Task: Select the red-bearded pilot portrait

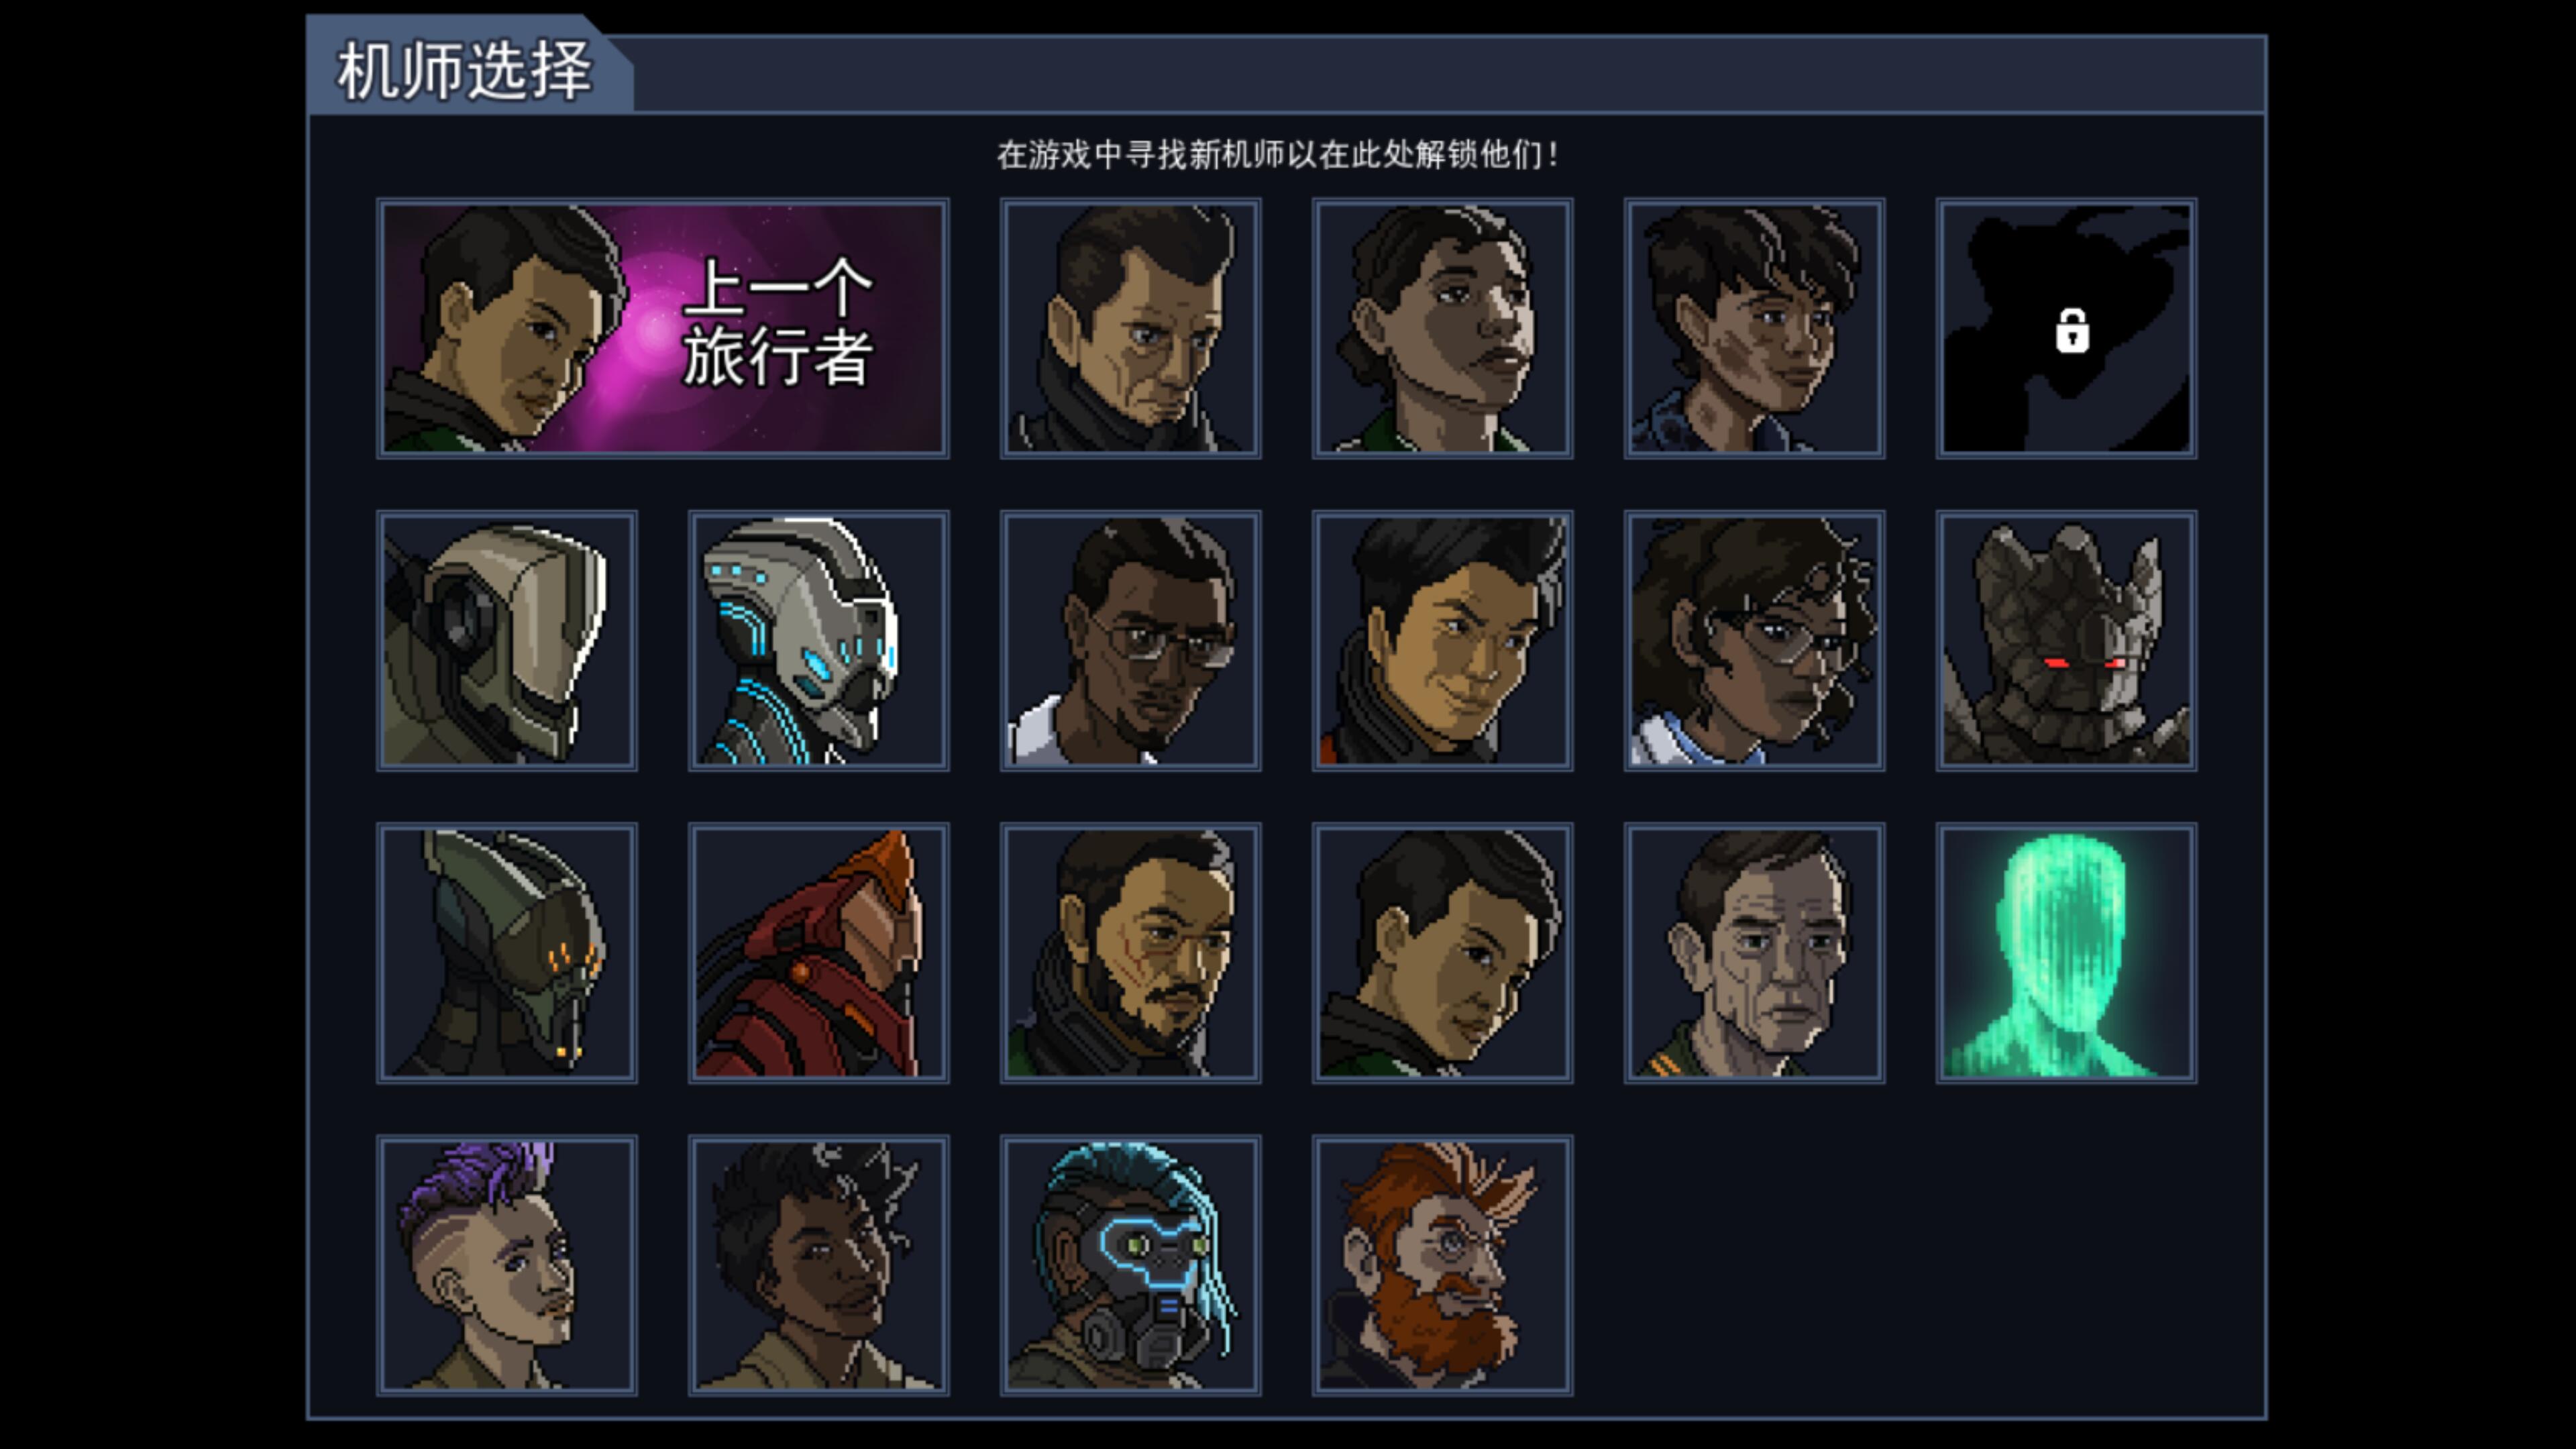Action: pyautogui.click(x=1442, y=1265)
